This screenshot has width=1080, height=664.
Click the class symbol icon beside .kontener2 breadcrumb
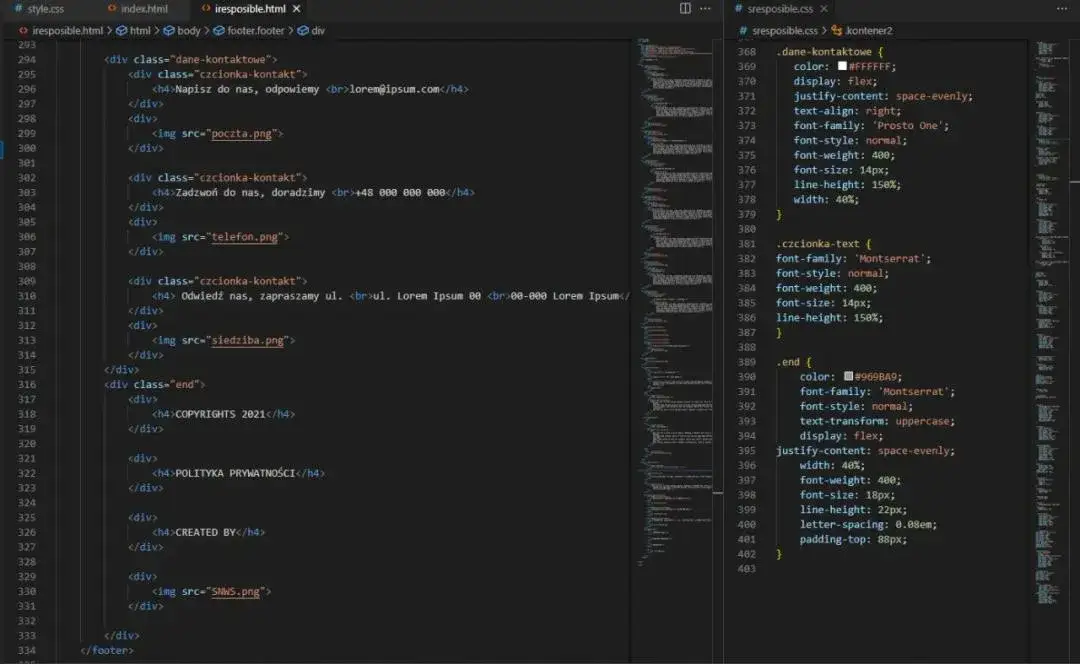(837, 30)
